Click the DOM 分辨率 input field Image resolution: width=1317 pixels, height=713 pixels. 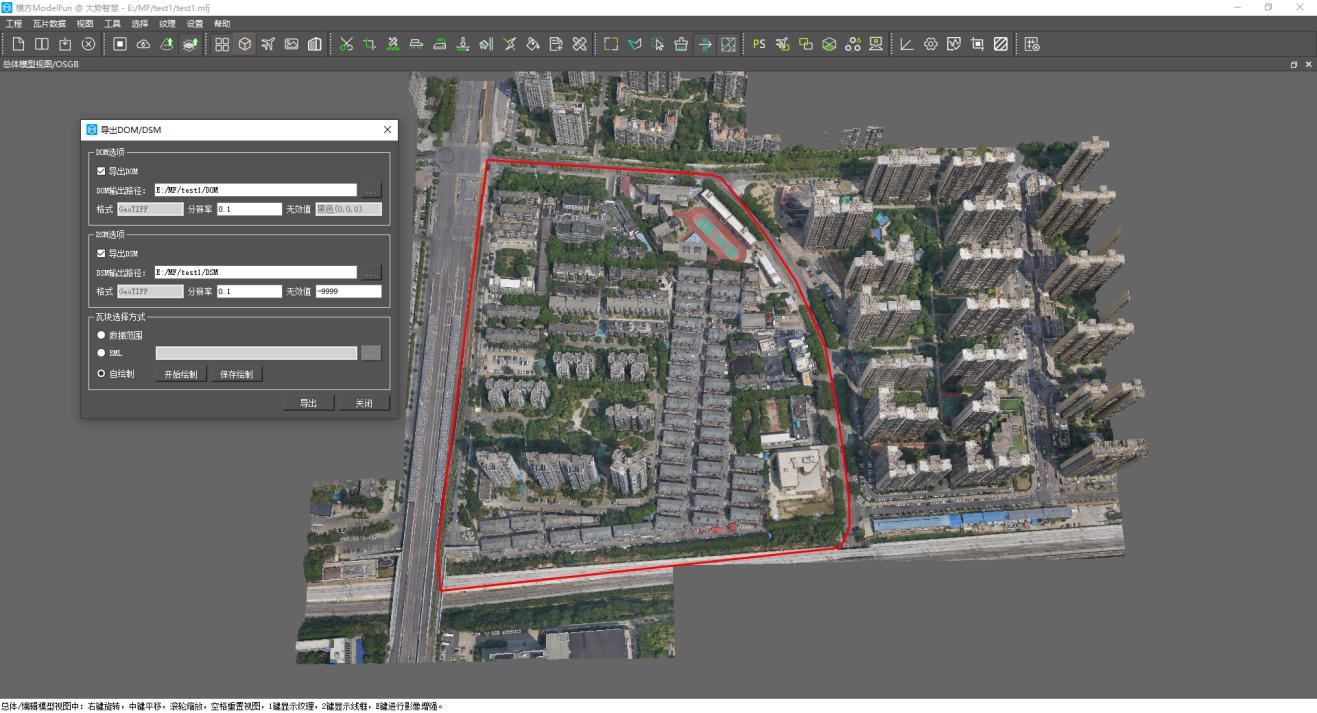point(249,209)
